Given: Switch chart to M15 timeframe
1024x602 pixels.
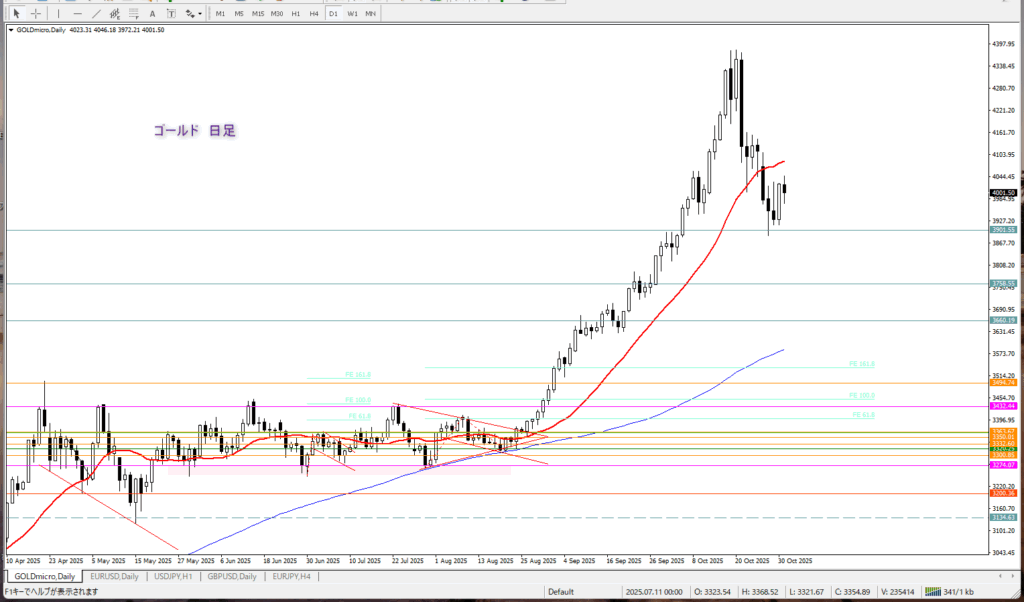Looking at the screenshot, I should [x=258, y=13].
